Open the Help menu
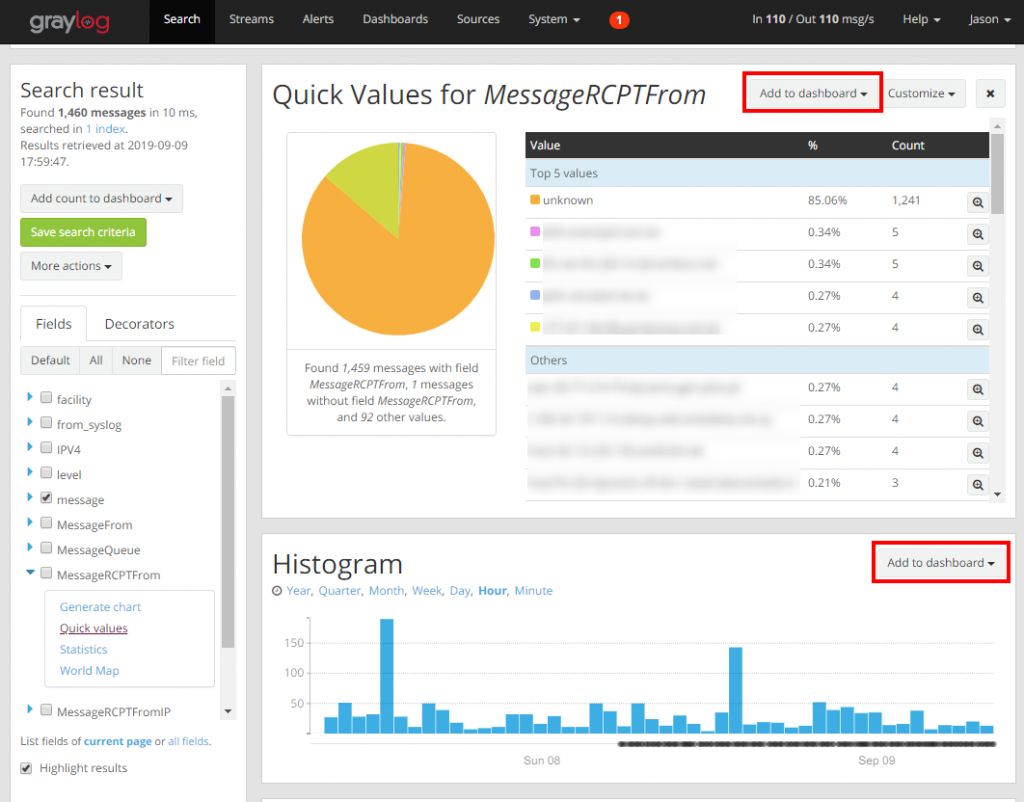 921,20
